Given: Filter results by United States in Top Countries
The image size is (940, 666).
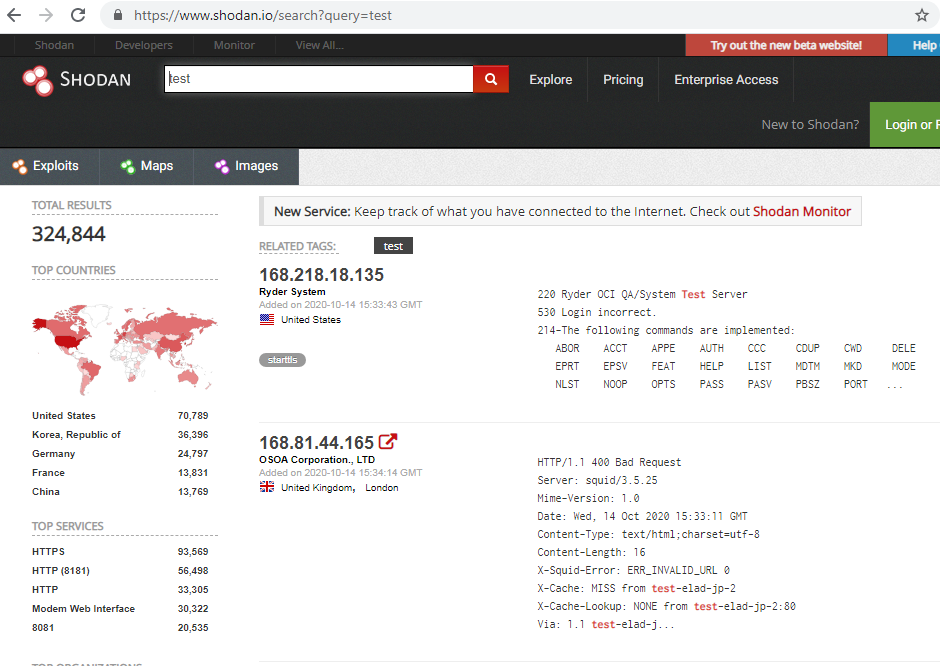Looking at the screenshot, I should (x=64, y=415).
